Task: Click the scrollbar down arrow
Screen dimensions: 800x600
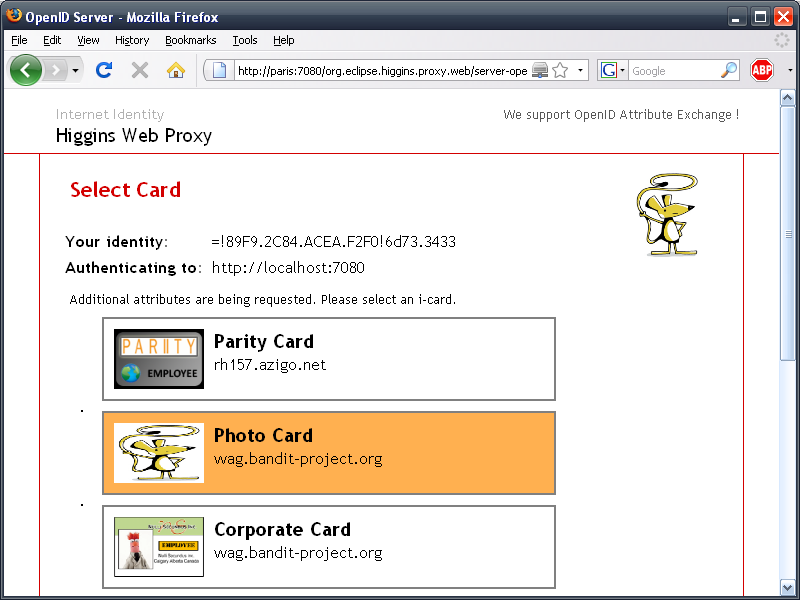Action: [x=787, y=587]
